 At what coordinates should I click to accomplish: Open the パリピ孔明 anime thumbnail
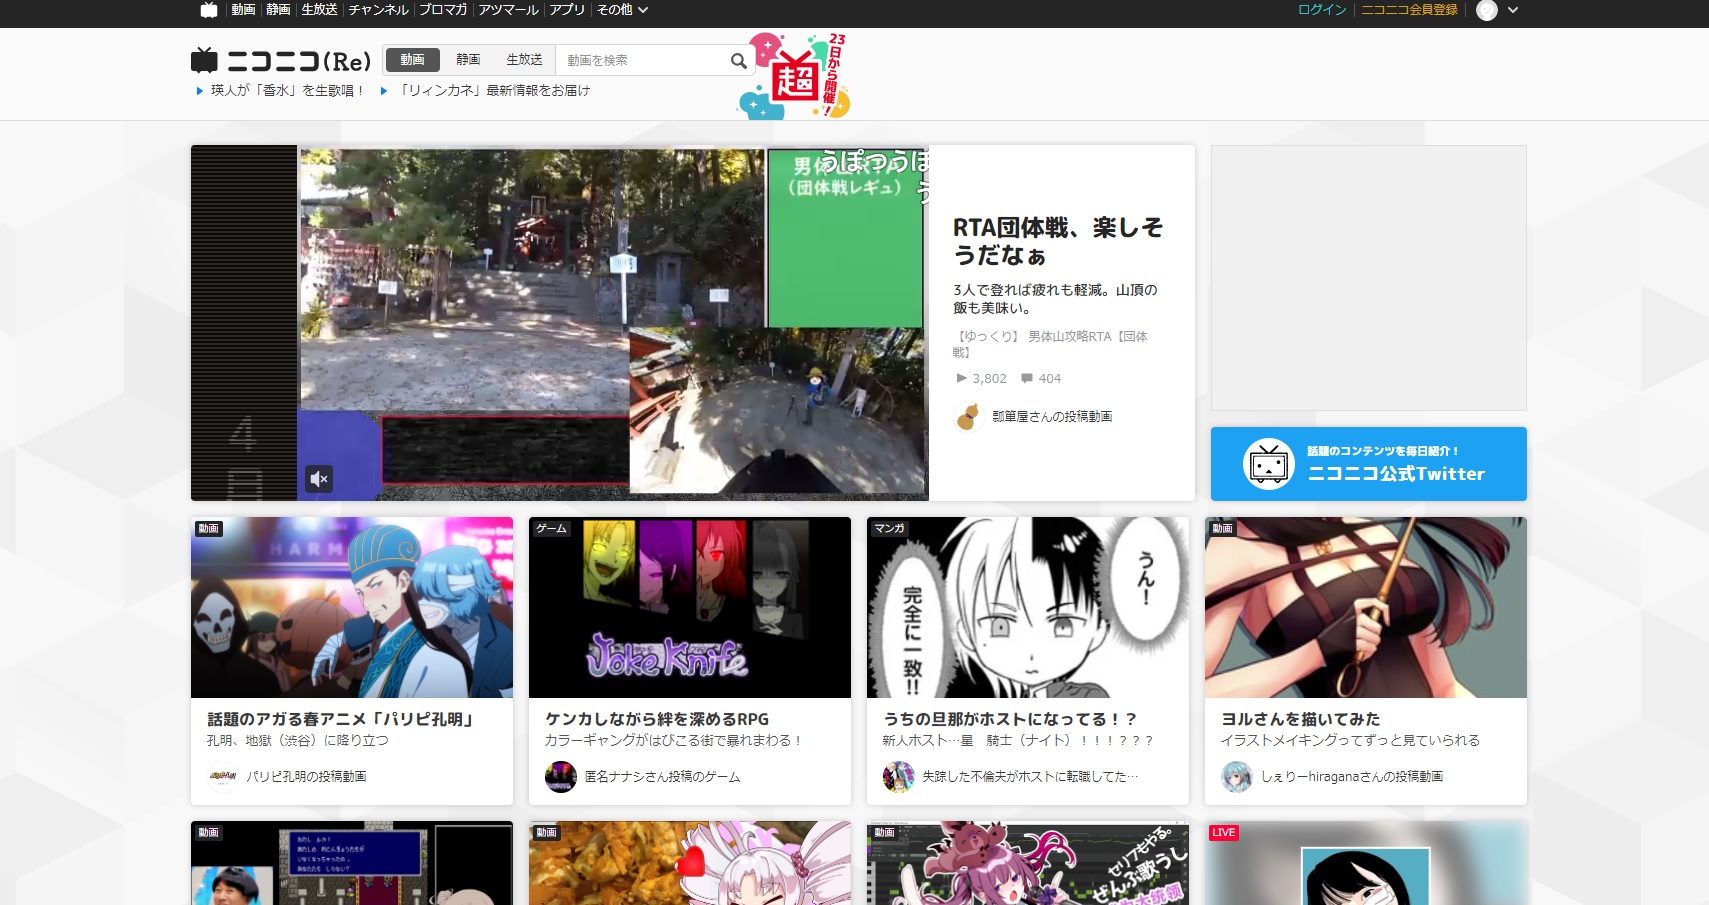tap(352, 607)
